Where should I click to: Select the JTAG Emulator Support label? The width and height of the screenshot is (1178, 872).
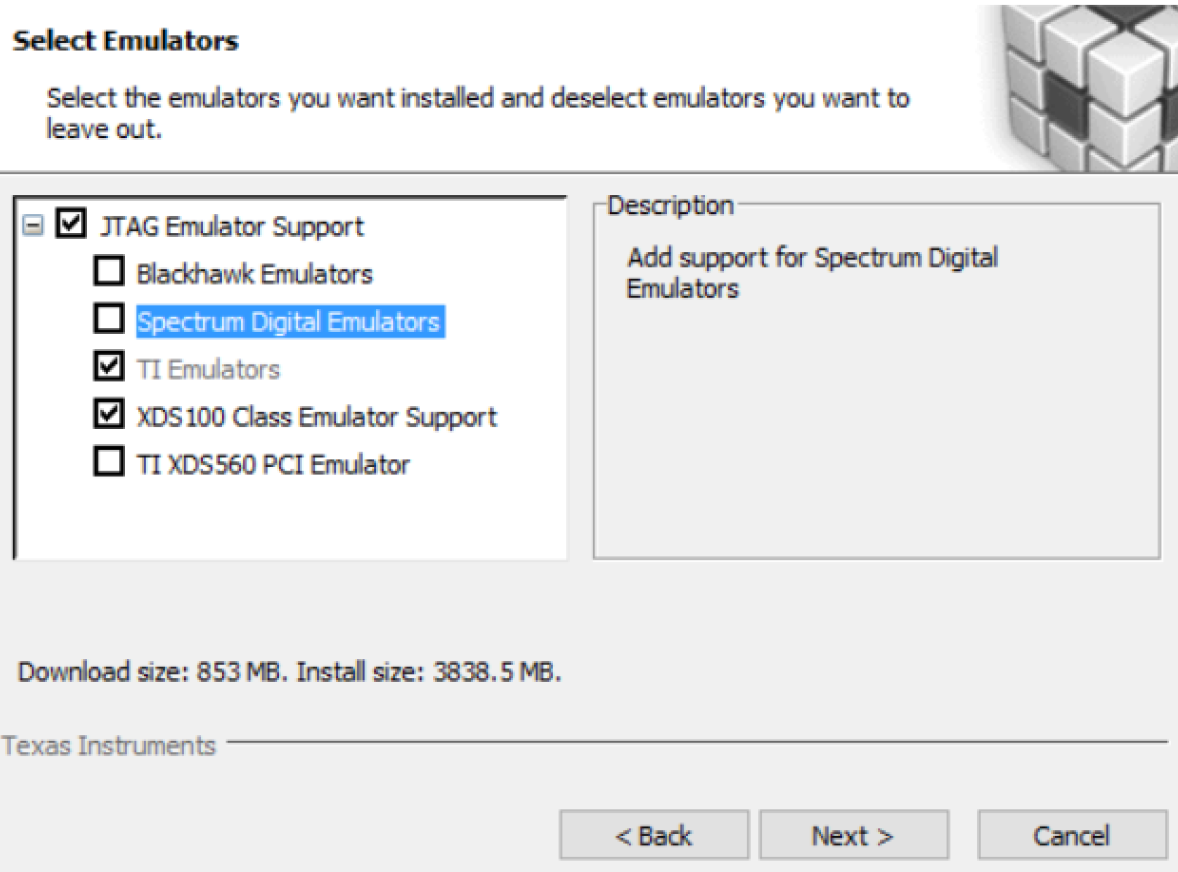point(232,226)
